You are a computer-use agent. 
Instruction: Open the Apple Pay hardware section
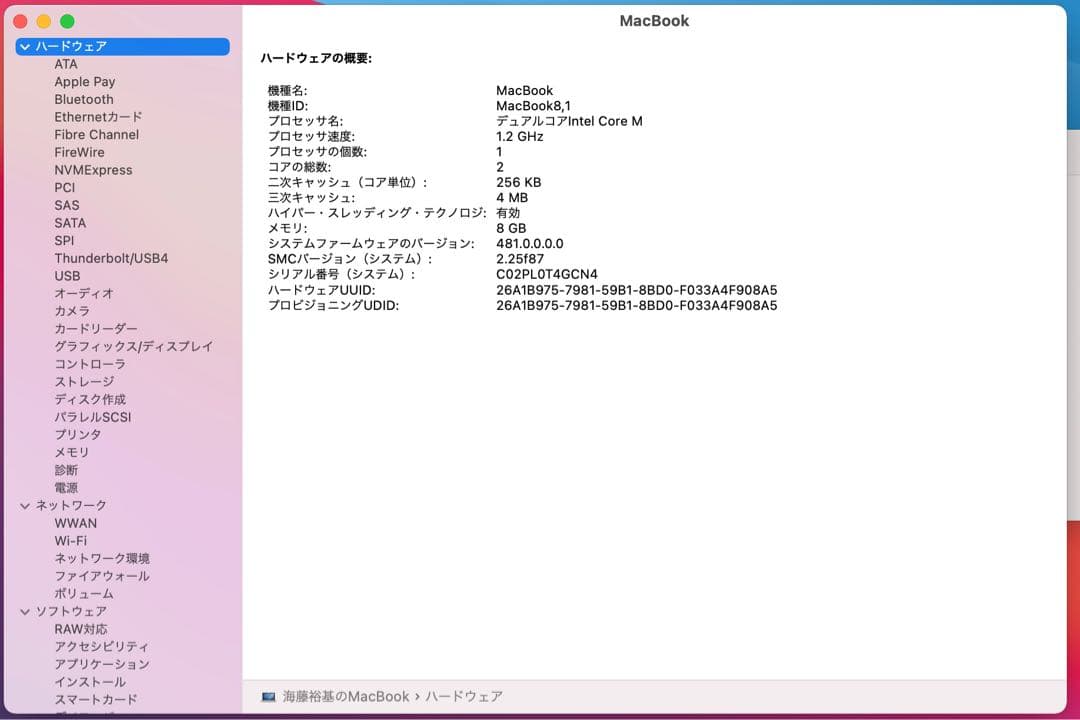click(x=84, y=81)
